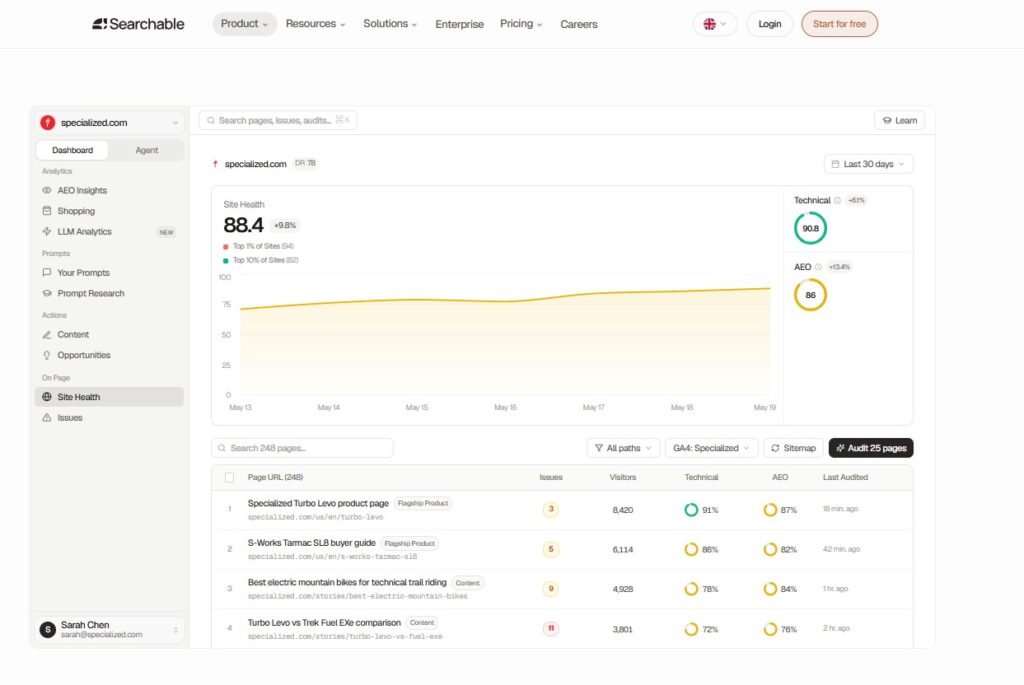
Task: Click the Sitemap button
Action: pos(793,448)
